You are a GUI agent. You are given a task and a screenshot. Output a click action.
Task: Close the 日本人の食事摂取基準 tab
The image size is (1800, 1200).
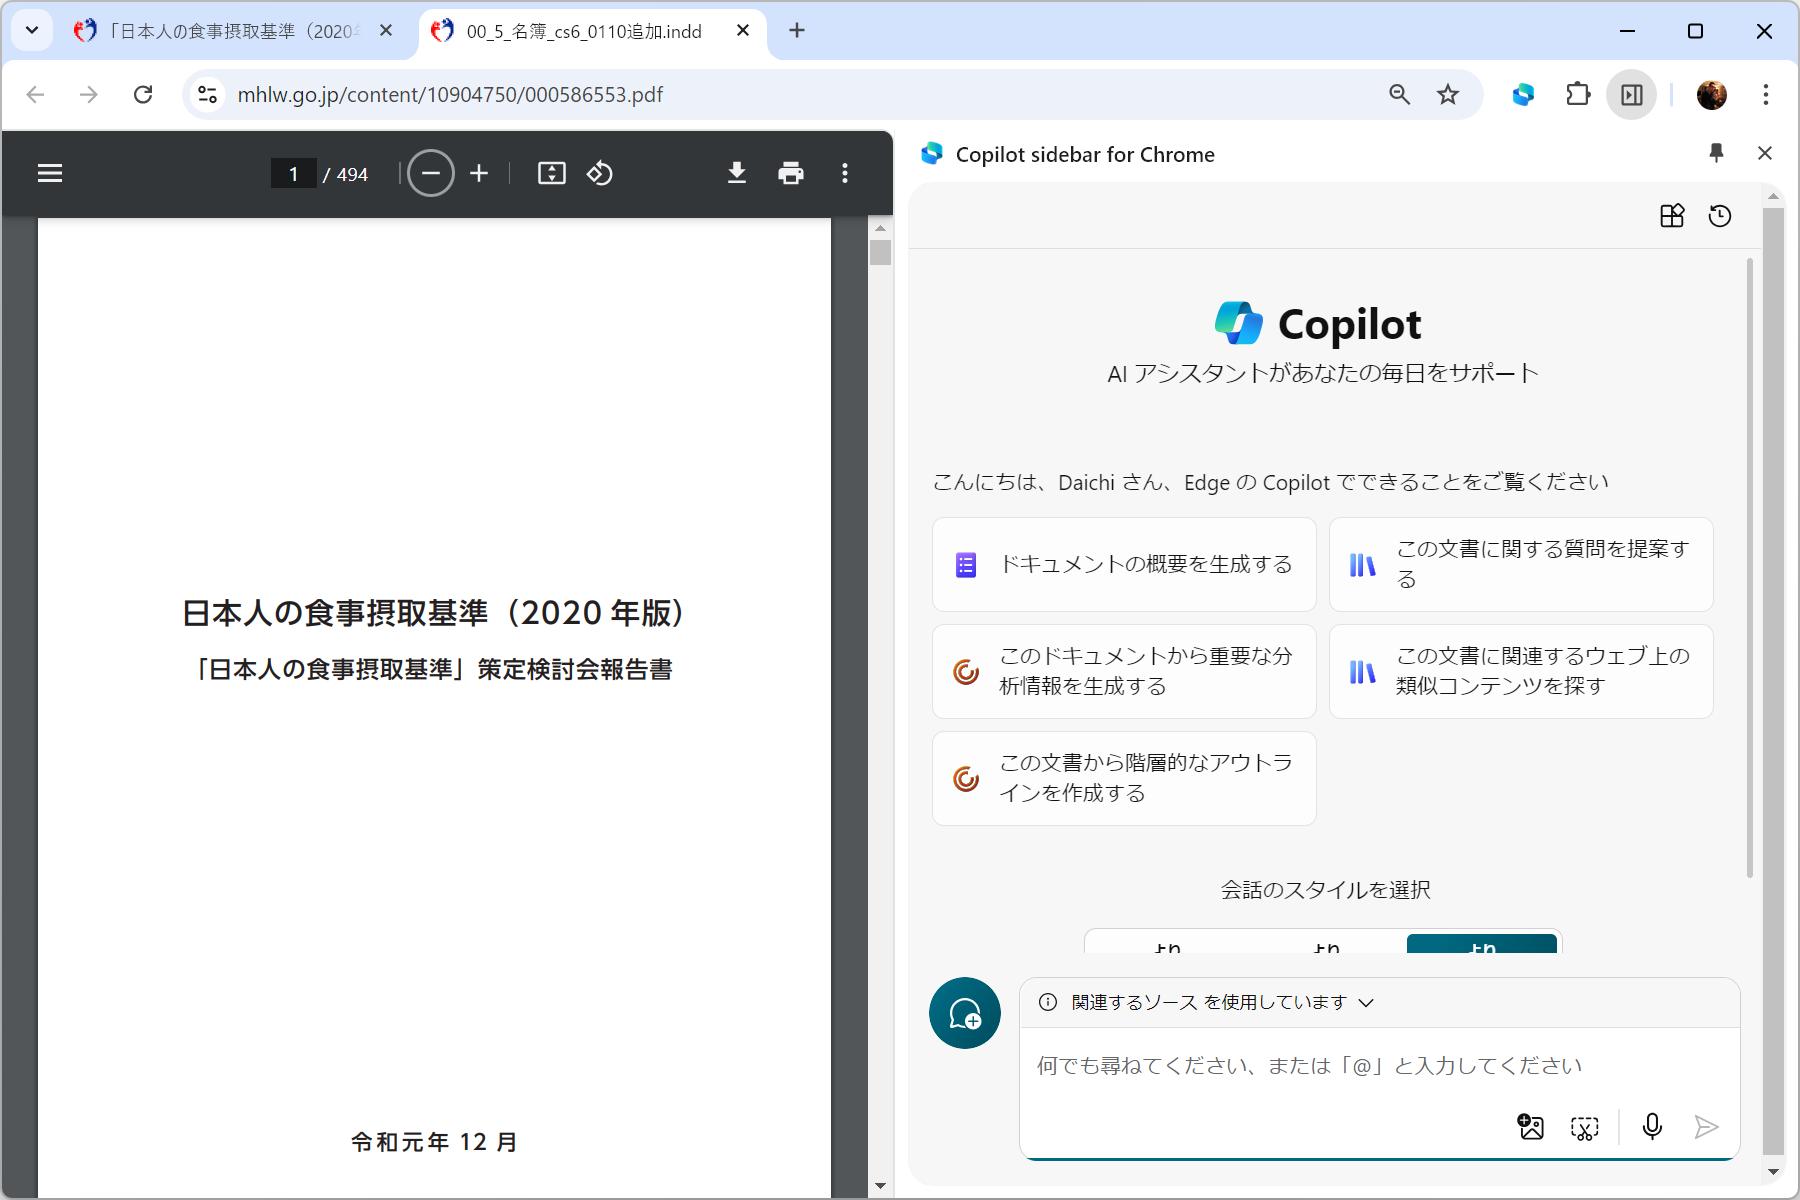tap(386, 31)
